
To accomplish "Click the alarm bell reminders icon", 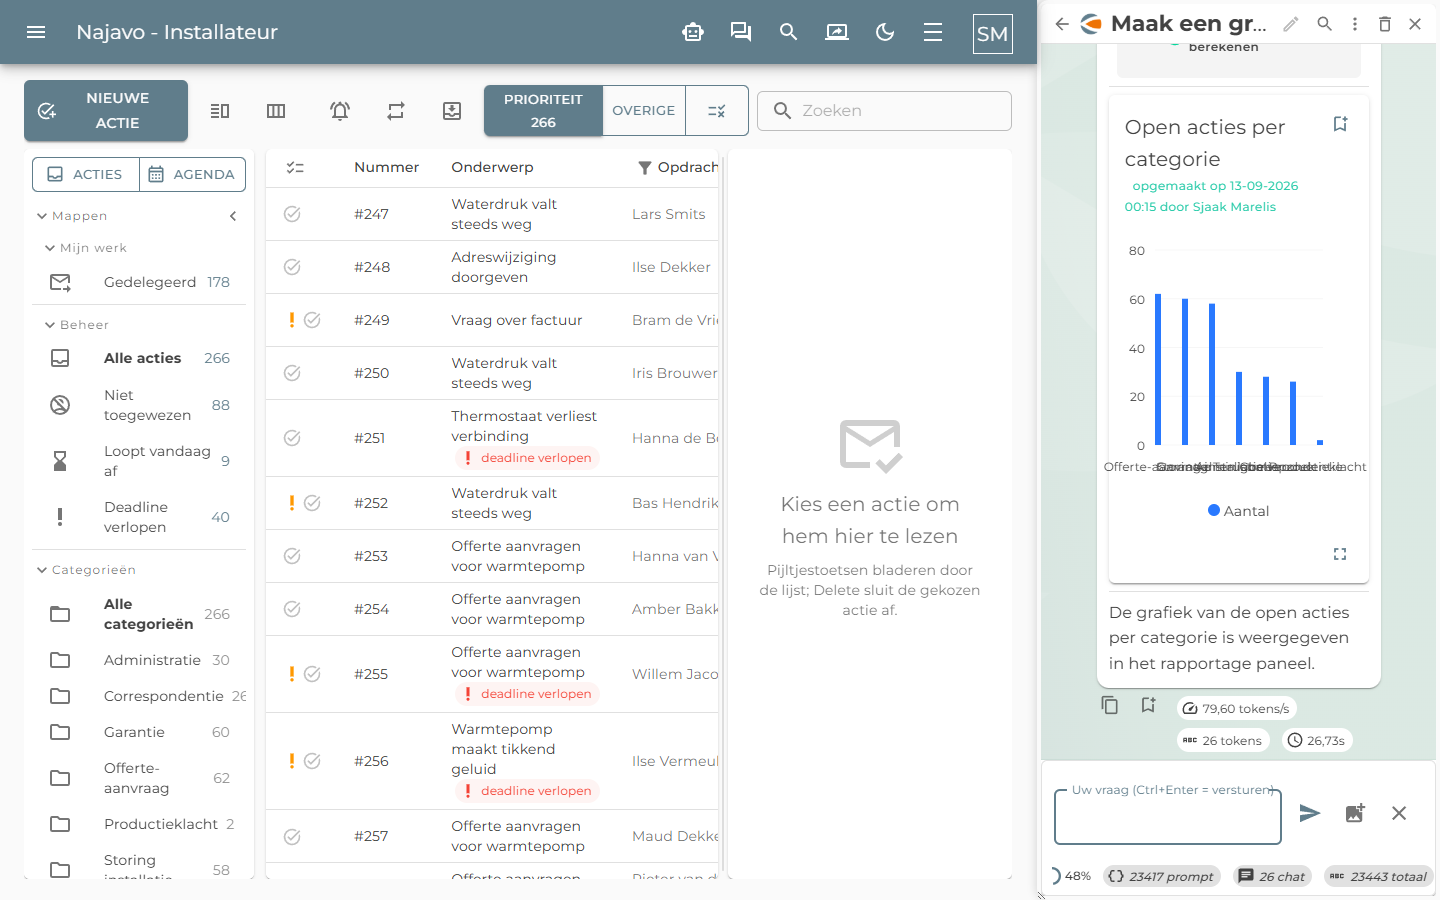I will tap(340, 111).
